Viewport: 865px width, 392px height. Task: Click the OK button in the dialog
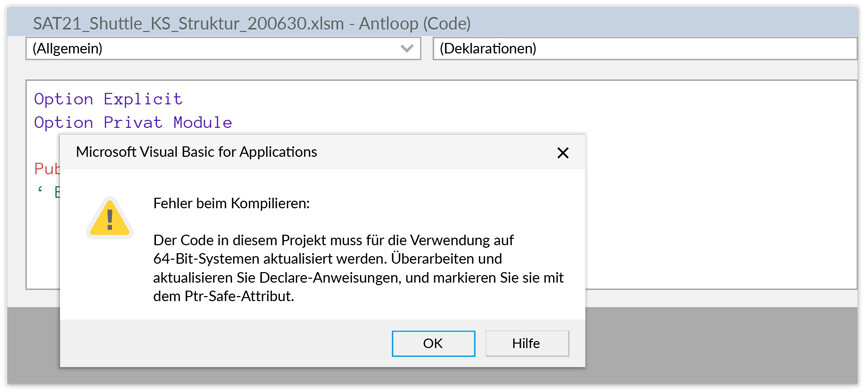pos(433,343)
